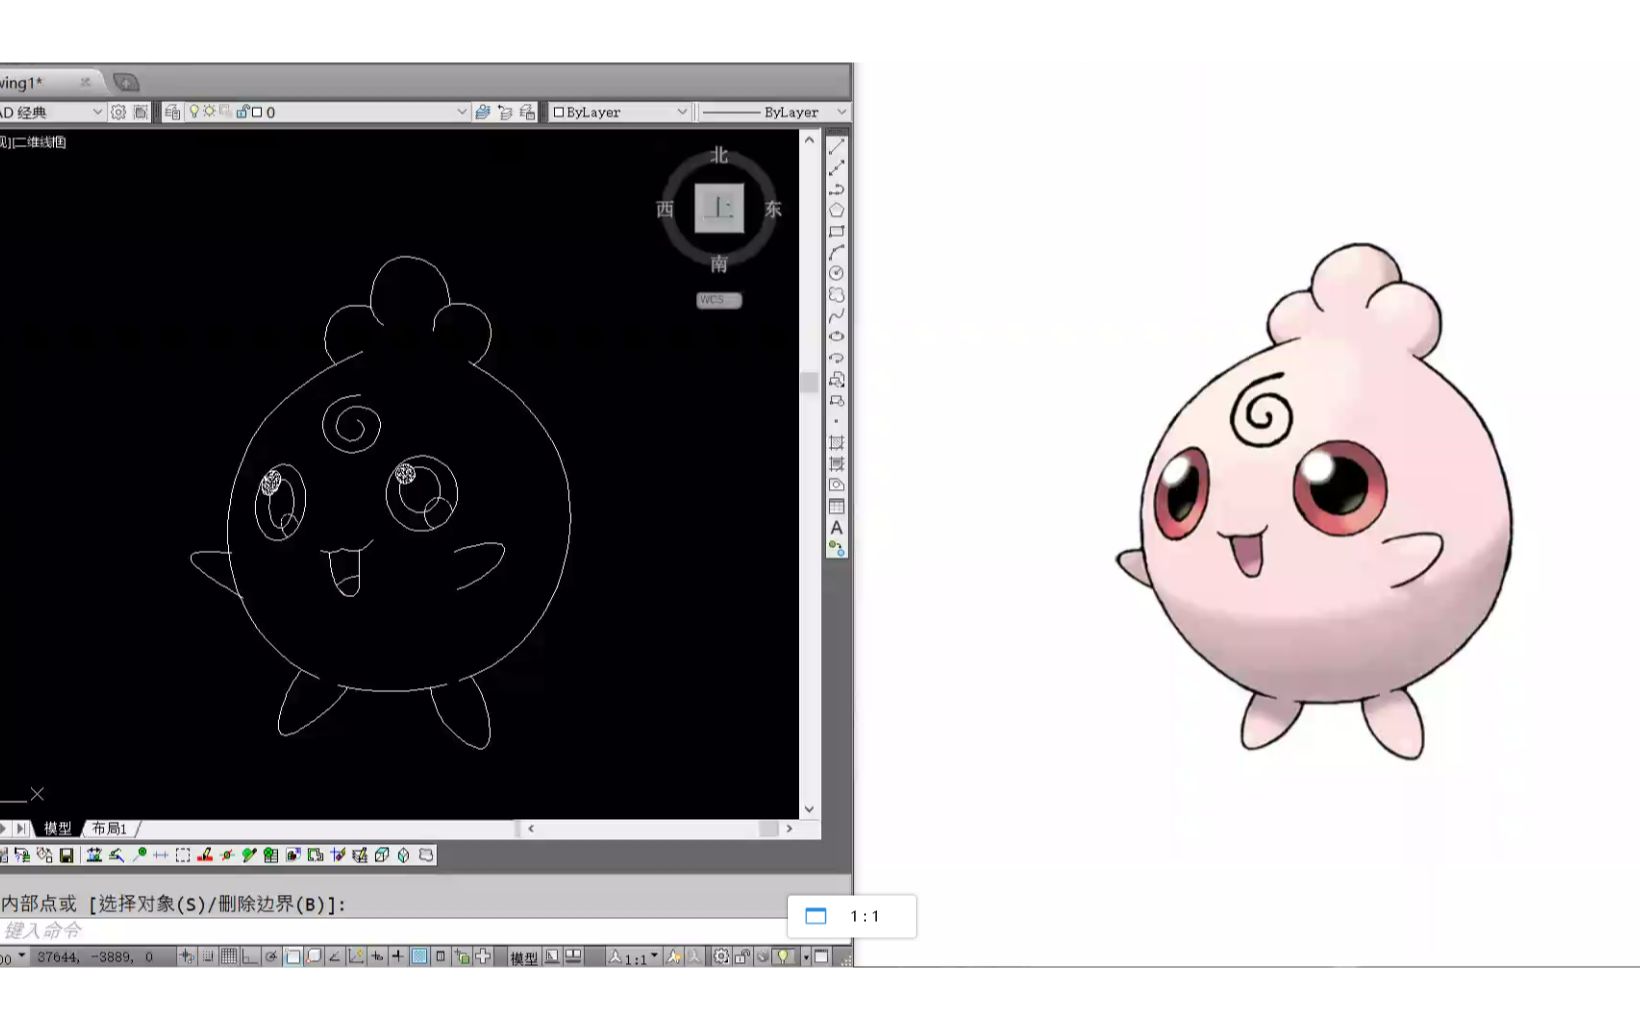This screenshot has height=1025, width=1640.
Task: Select the Add Selected tool
Action: tap(837, 548)
